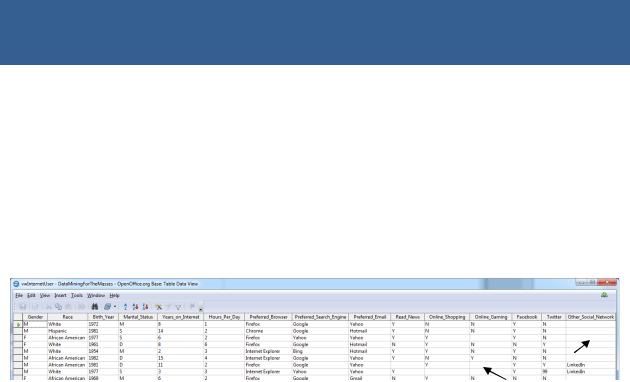
Task: Open the File menu
Action: pos(19,295)
